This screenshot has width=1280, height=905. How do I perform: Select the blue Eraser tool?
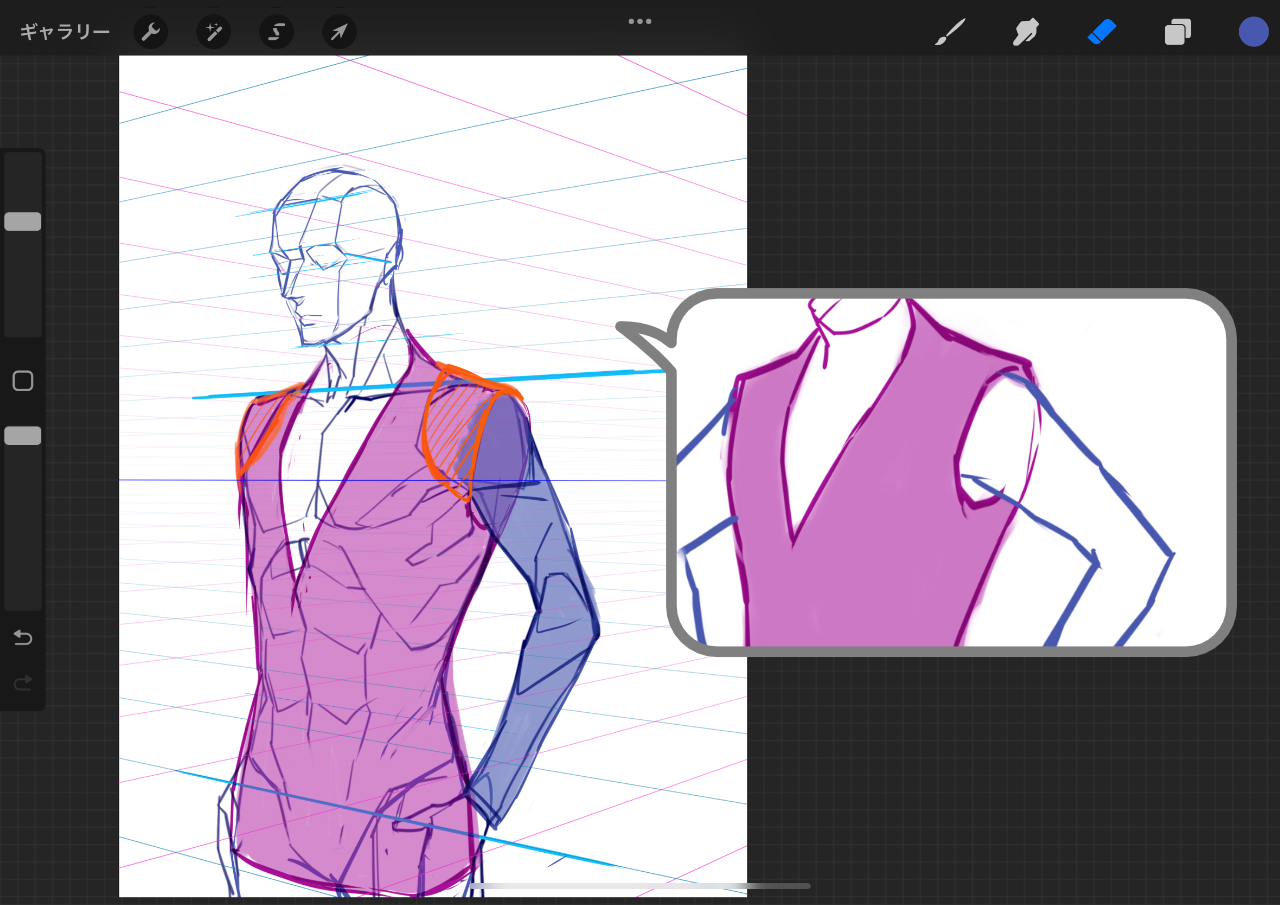pos(1101,32)
